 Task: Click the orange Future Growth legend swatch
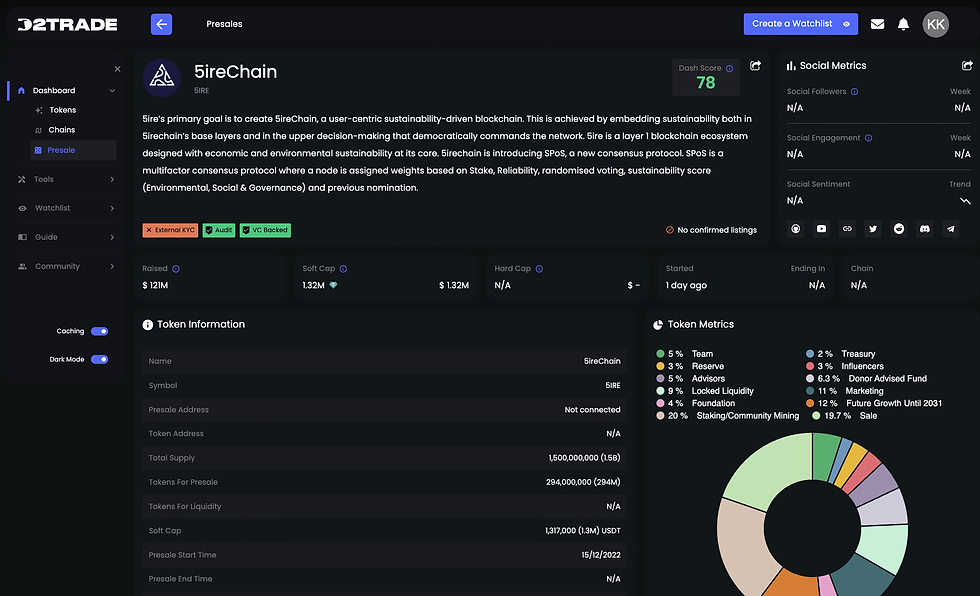pos(810,403)
